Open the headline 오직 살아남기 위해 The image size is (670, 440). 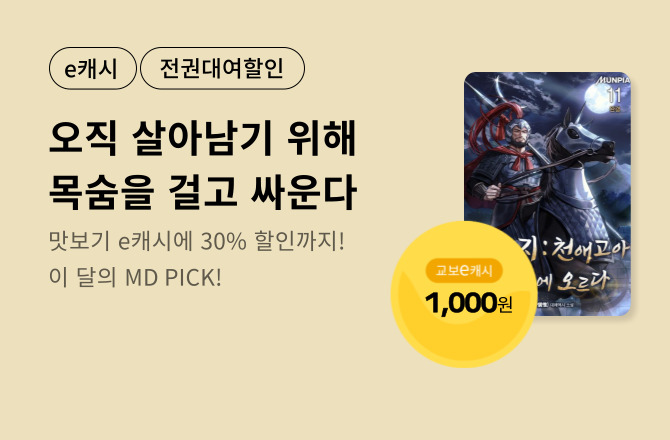[203, 139]
